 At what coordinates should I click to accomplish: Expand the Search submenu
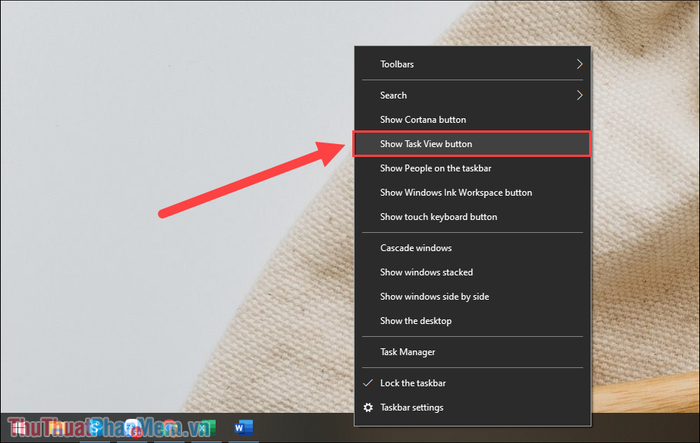(473, 95)
